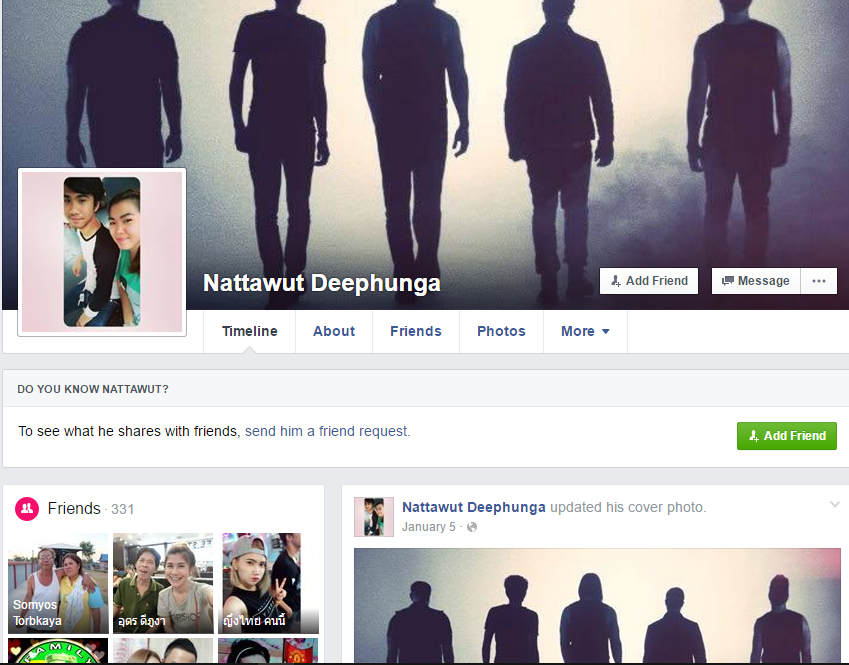Image resolution: width=849 pixels, height=665 pixels.
Task: Expand the More dropdown tab
Action: click(585, 331)
